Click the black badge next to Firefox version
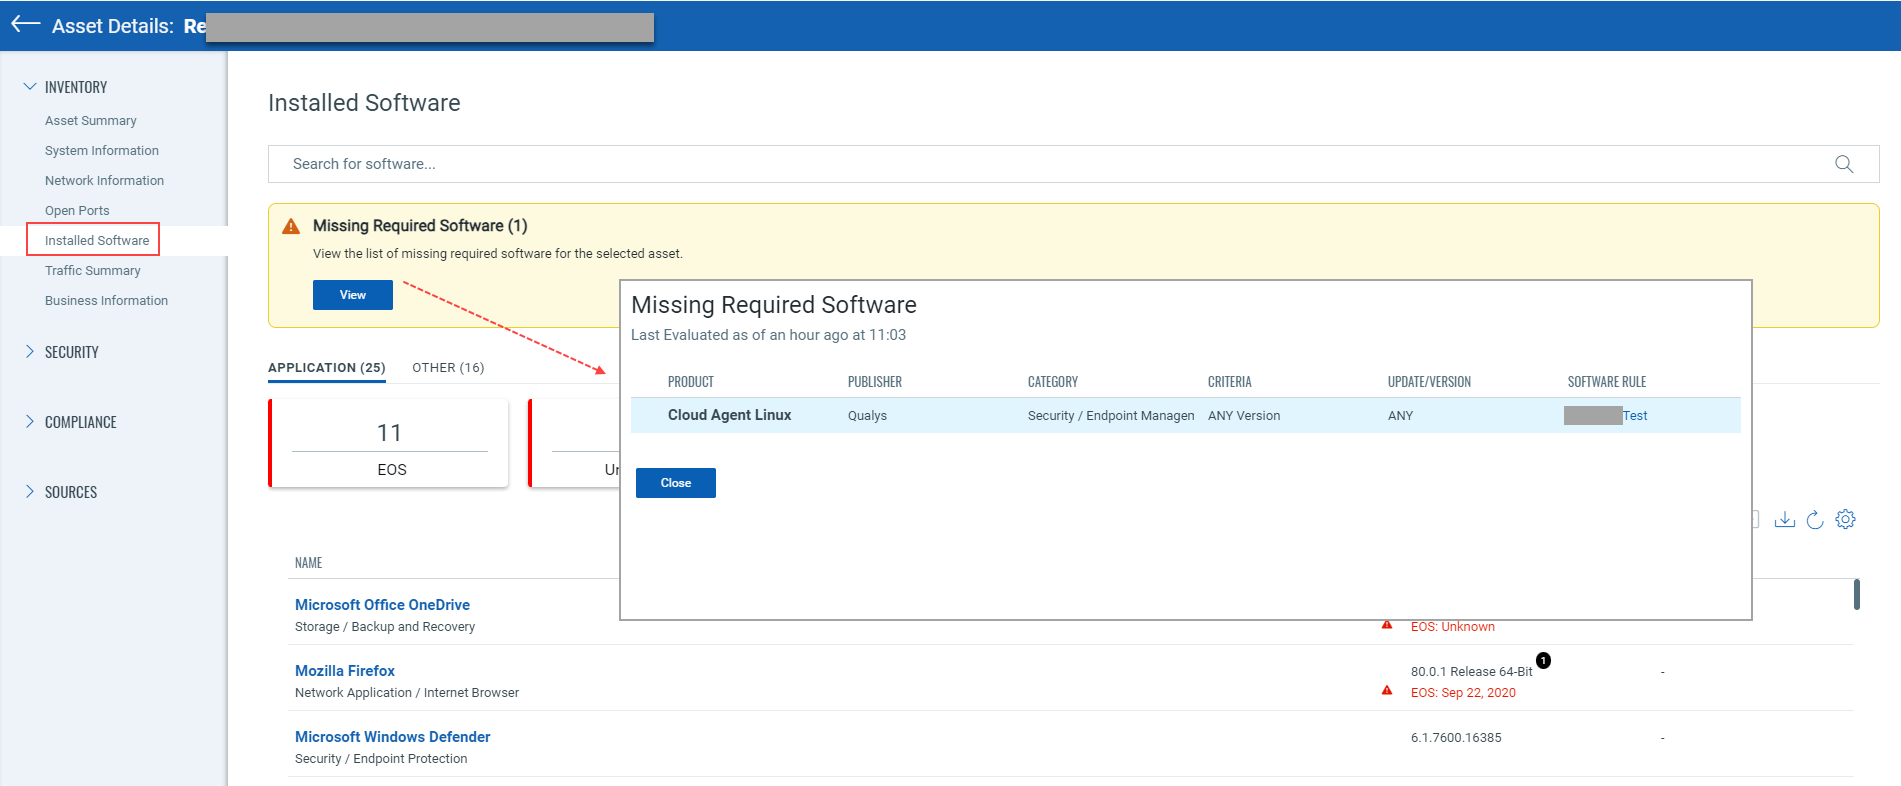Screen dimensions: 1901x786 click(x=1543, y=660)
